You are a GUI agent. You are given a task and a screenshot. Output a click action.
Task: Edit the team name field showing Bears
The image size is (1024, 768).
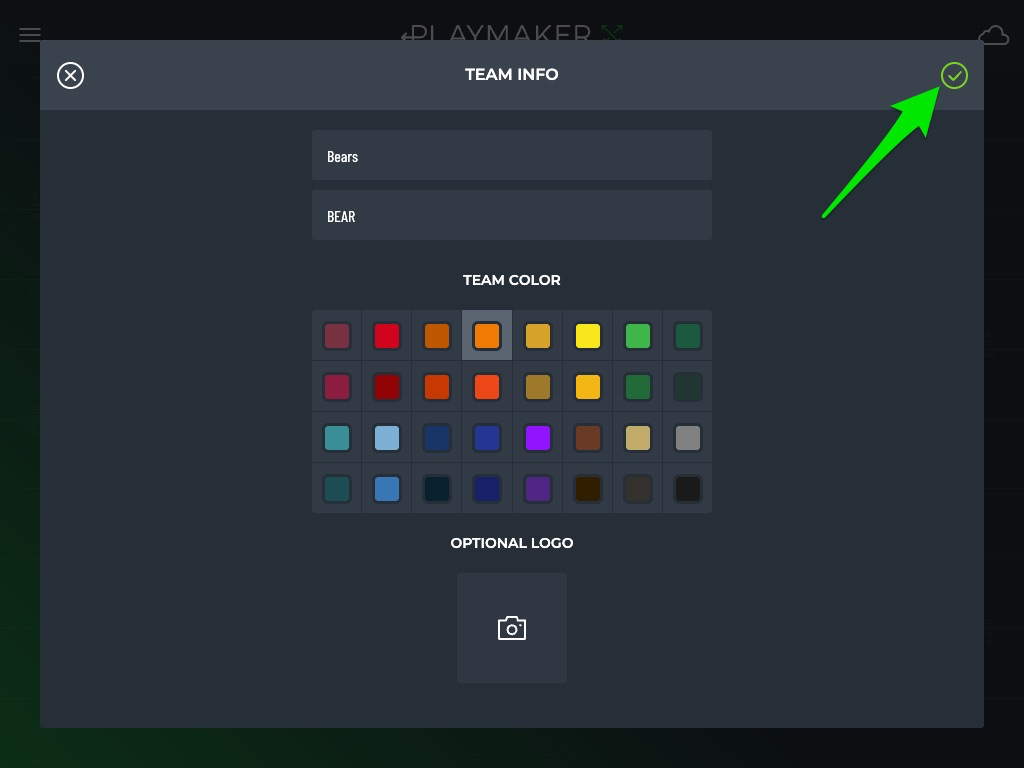512,155
